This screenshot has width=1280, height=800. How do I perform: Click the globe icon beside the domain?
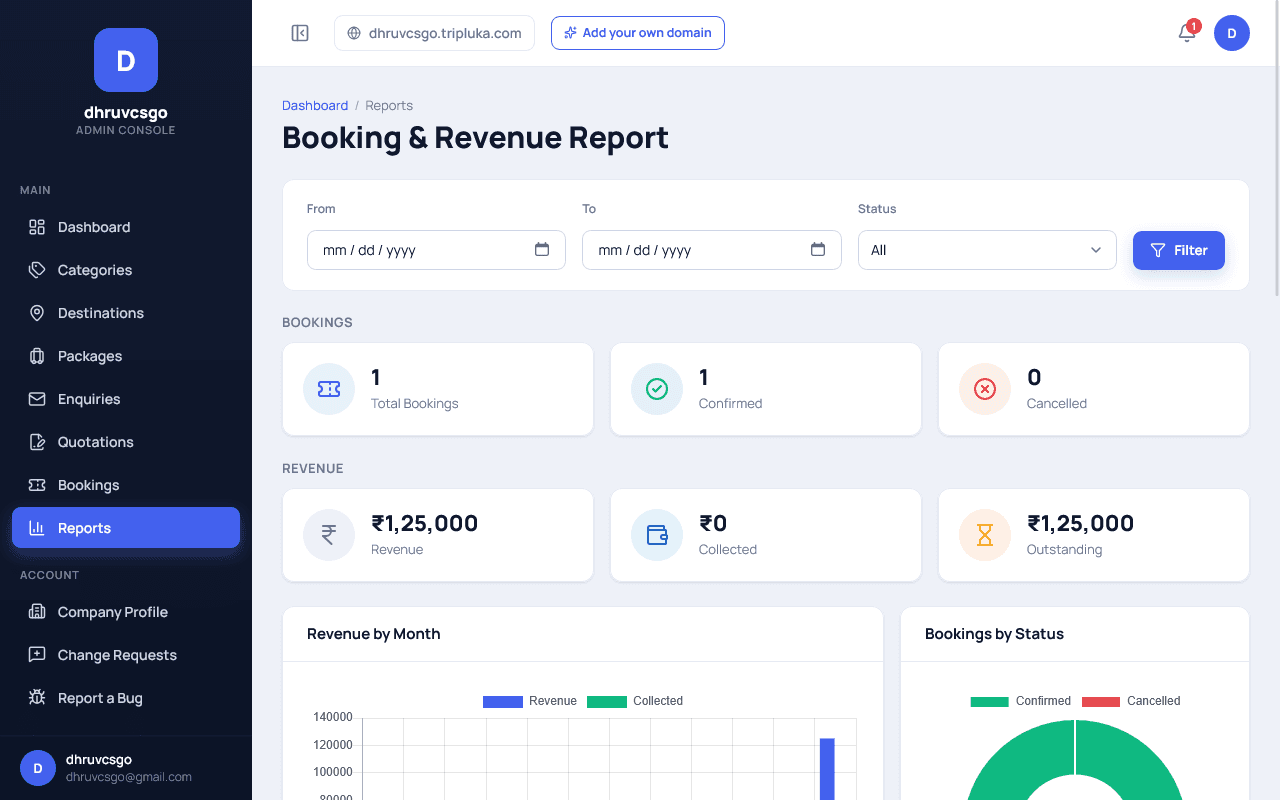(x=354, y=33)
